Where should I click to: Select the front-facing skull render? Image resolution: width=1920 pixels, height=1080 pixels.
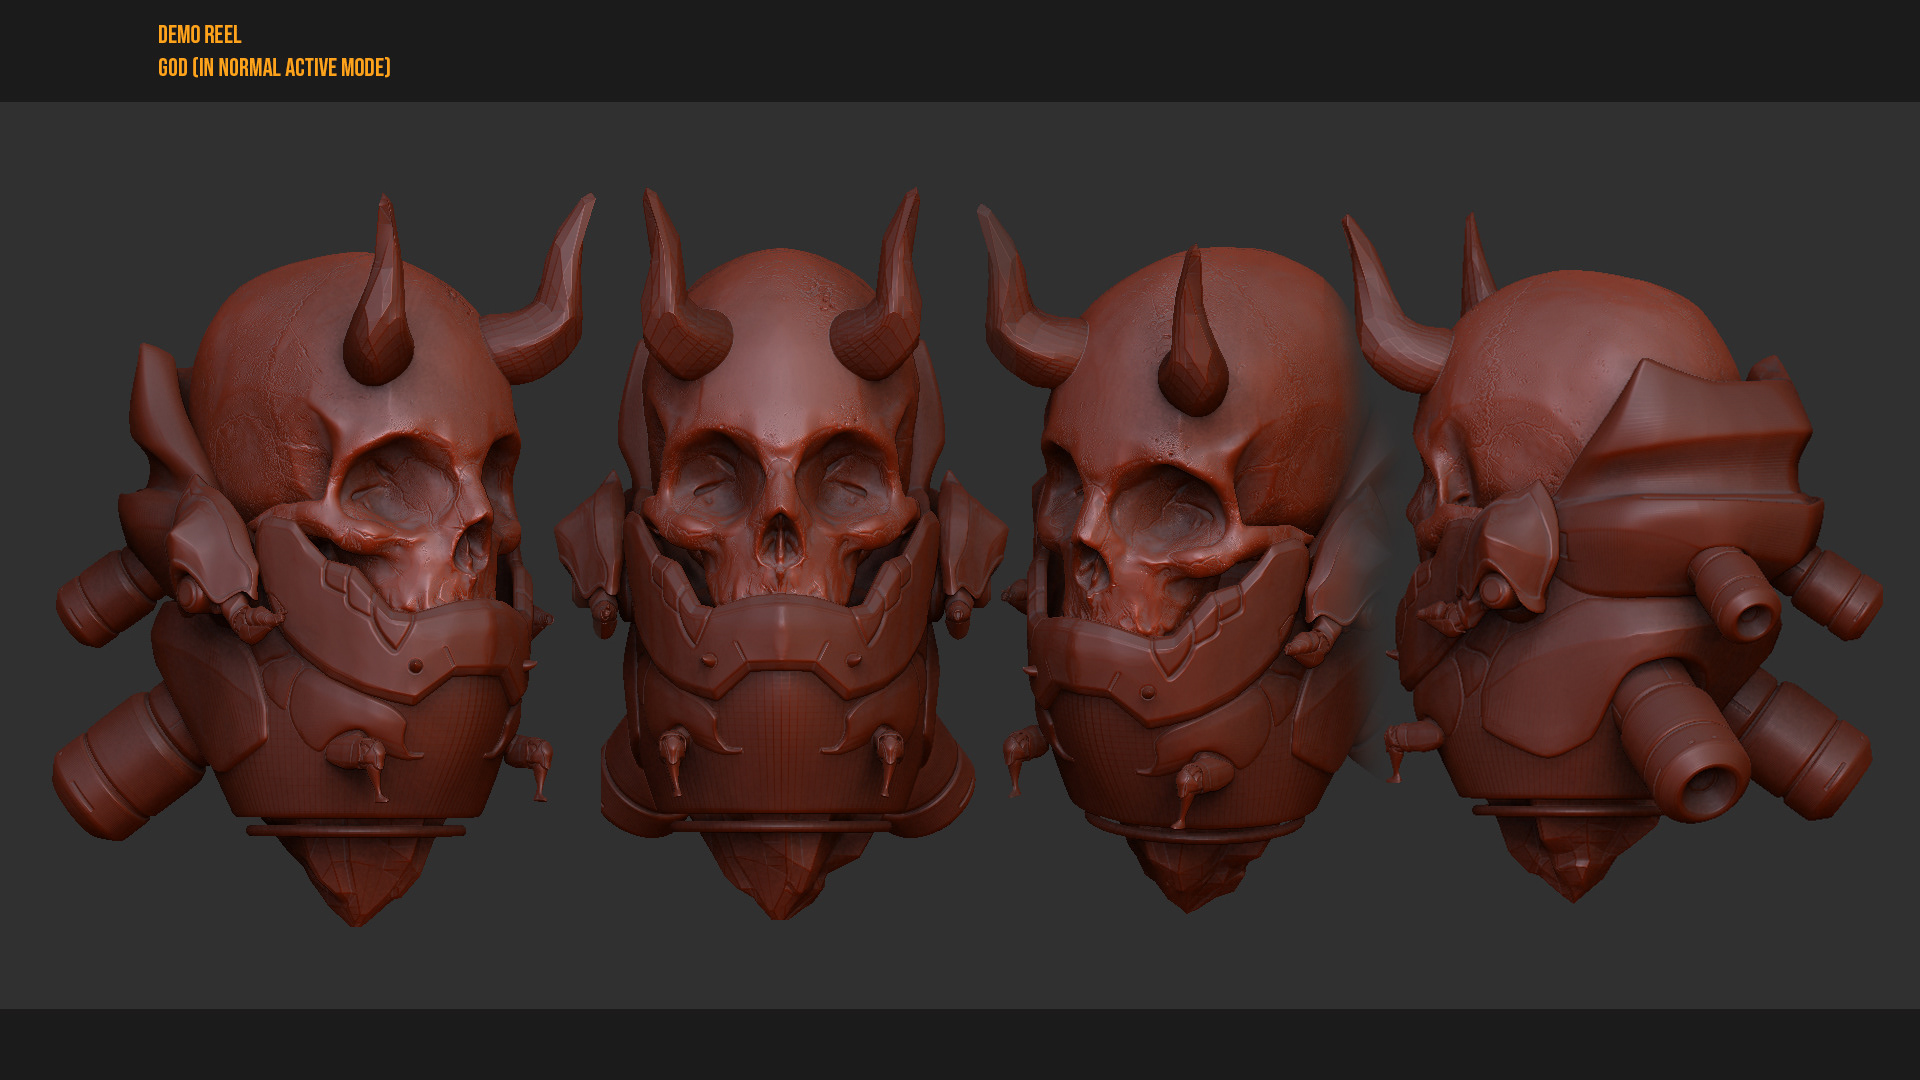782,553
